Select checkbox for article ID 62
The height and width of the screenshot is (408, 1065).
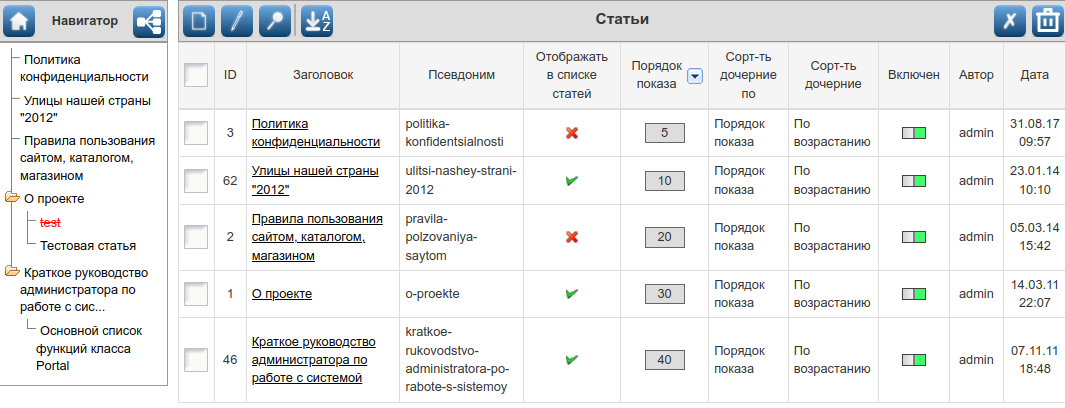(196, 181)
